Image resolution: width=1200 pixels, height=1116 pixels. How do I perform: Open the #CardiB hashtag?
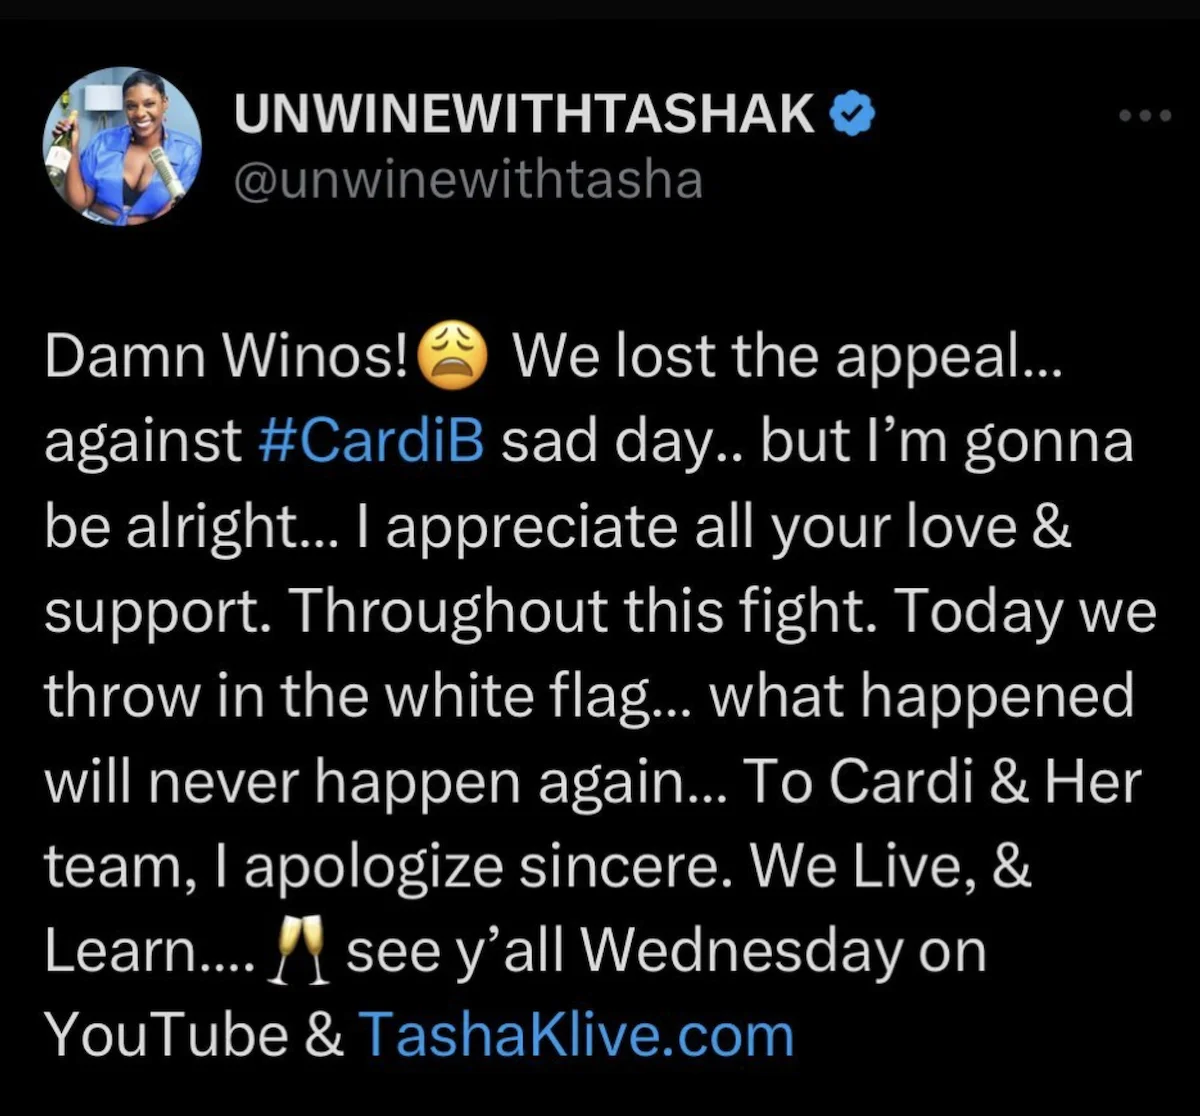[x=372, y=442]
